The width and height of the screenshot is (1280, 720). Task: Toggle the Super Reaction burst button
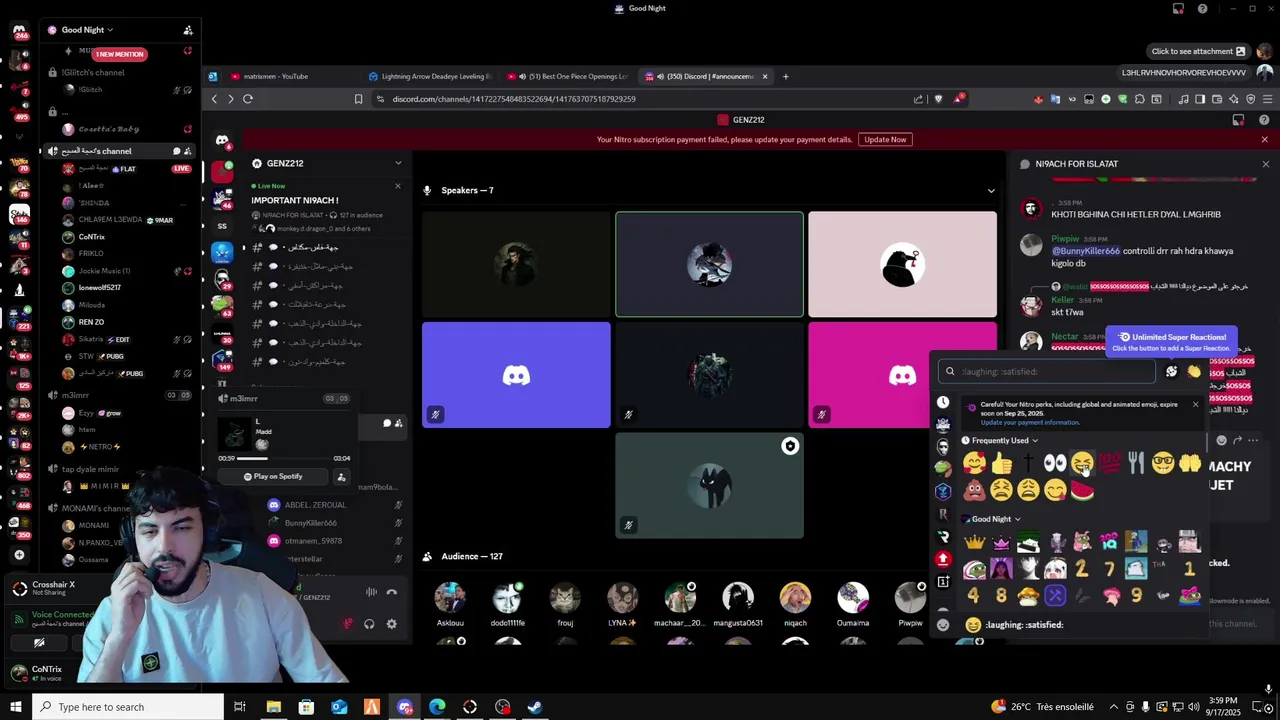point(1171,371)
